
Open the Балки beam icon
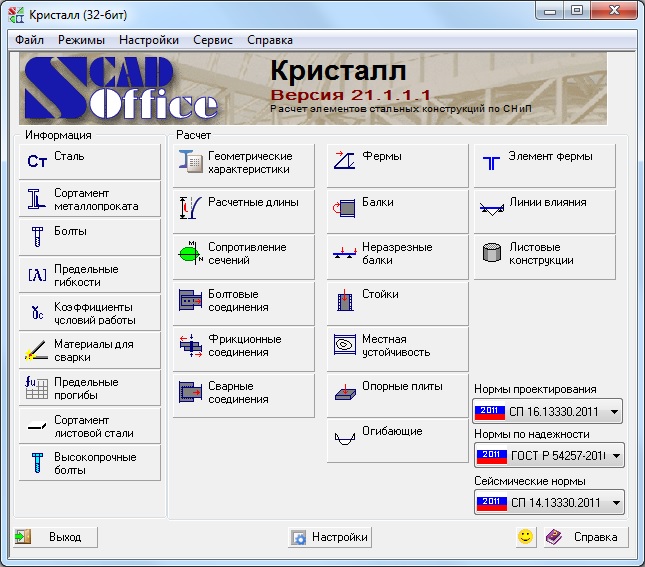tap(344, 208)
